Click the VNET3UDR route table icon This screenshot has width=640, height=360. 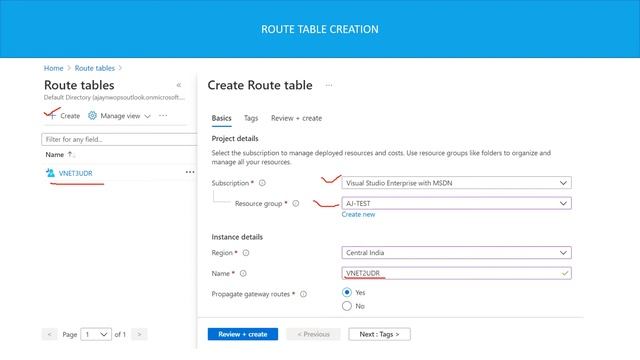(x=50, y=173)
